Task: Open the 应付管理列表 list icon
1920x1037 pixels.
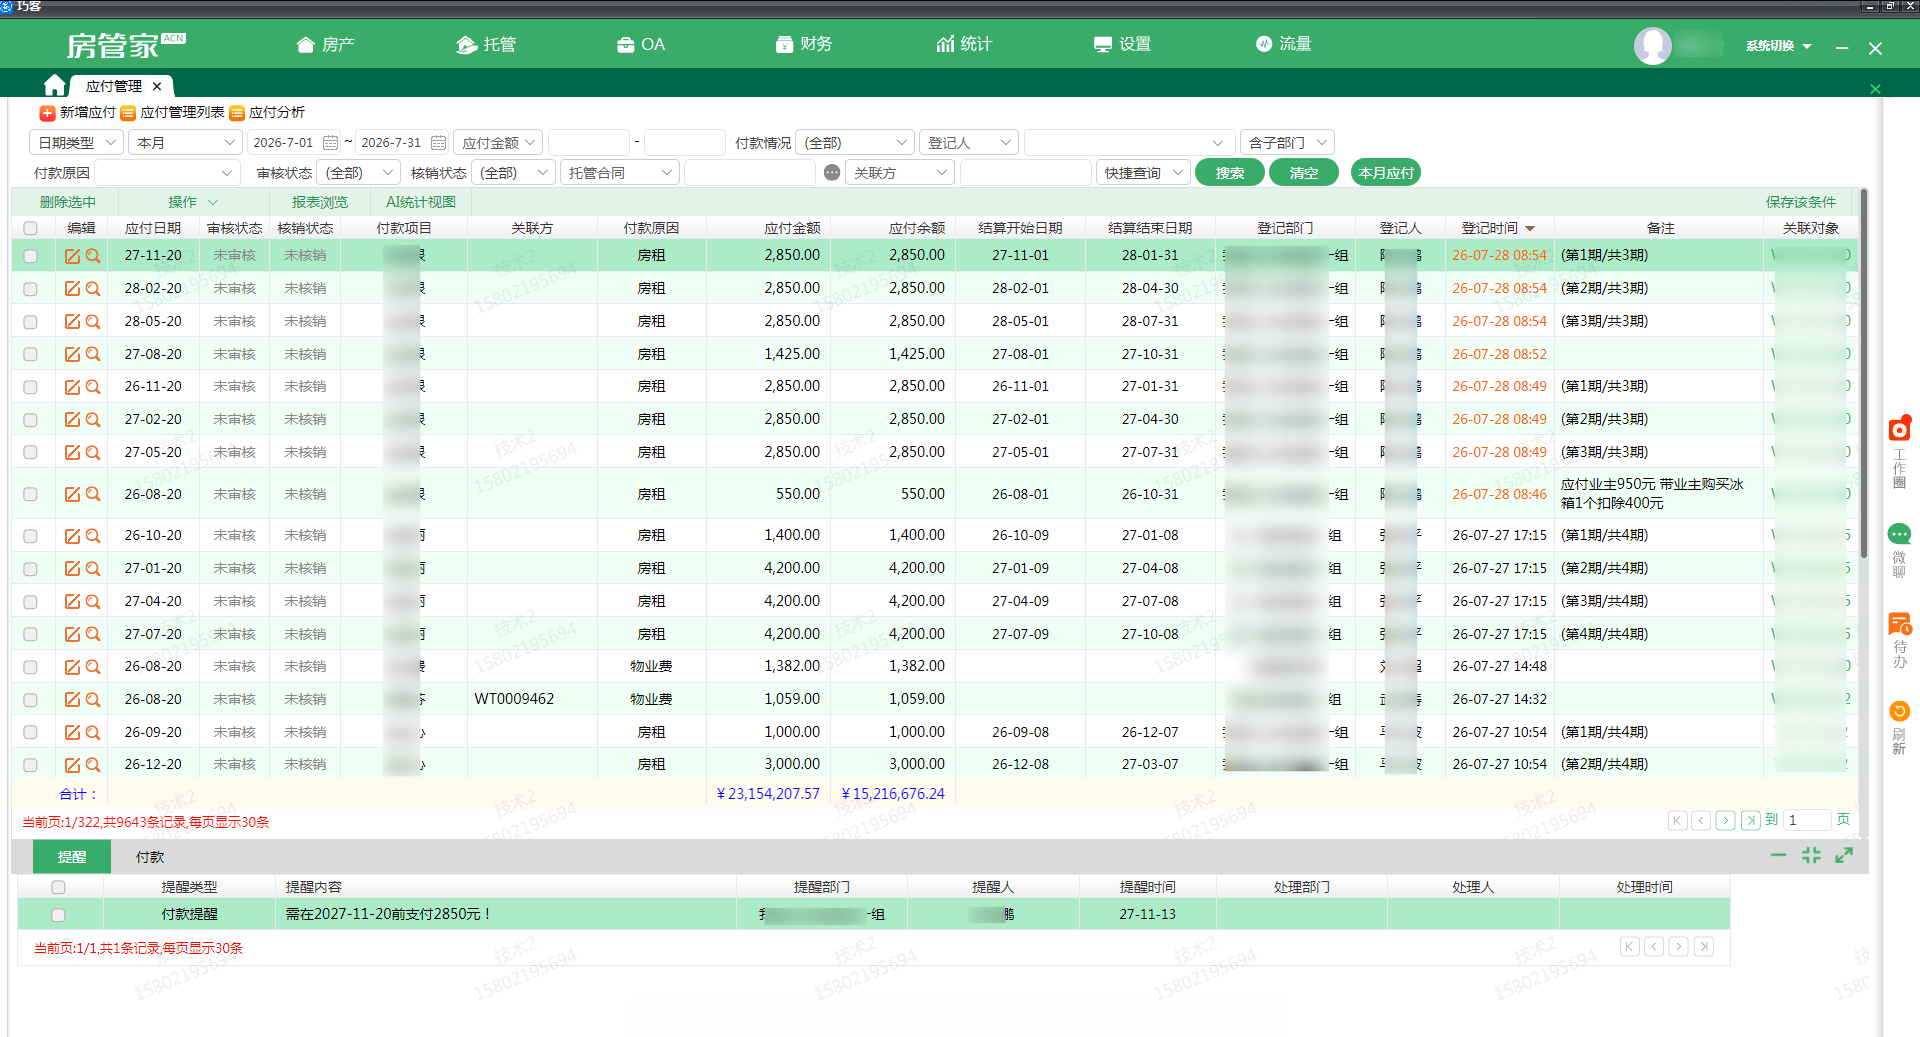Action: (x=128, y=113)
